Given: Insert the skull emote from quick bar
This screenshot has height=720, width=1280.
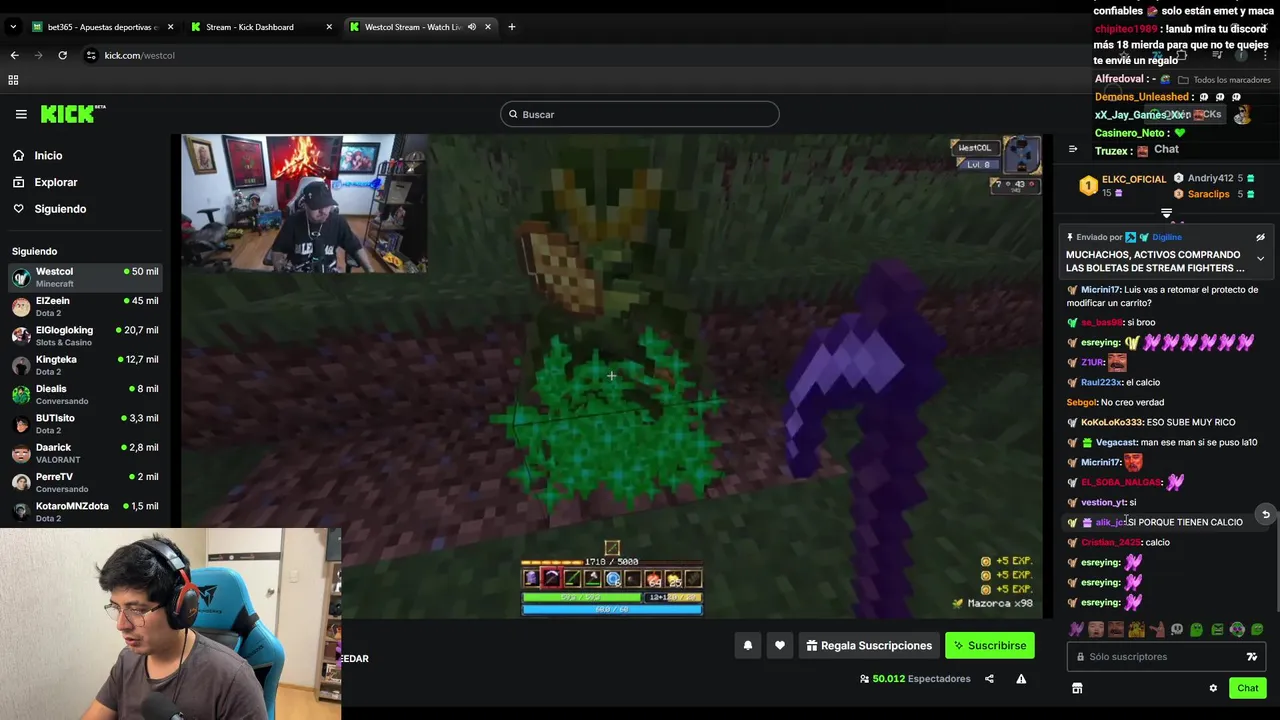Looking at the screenshot, I should 1177,630.
